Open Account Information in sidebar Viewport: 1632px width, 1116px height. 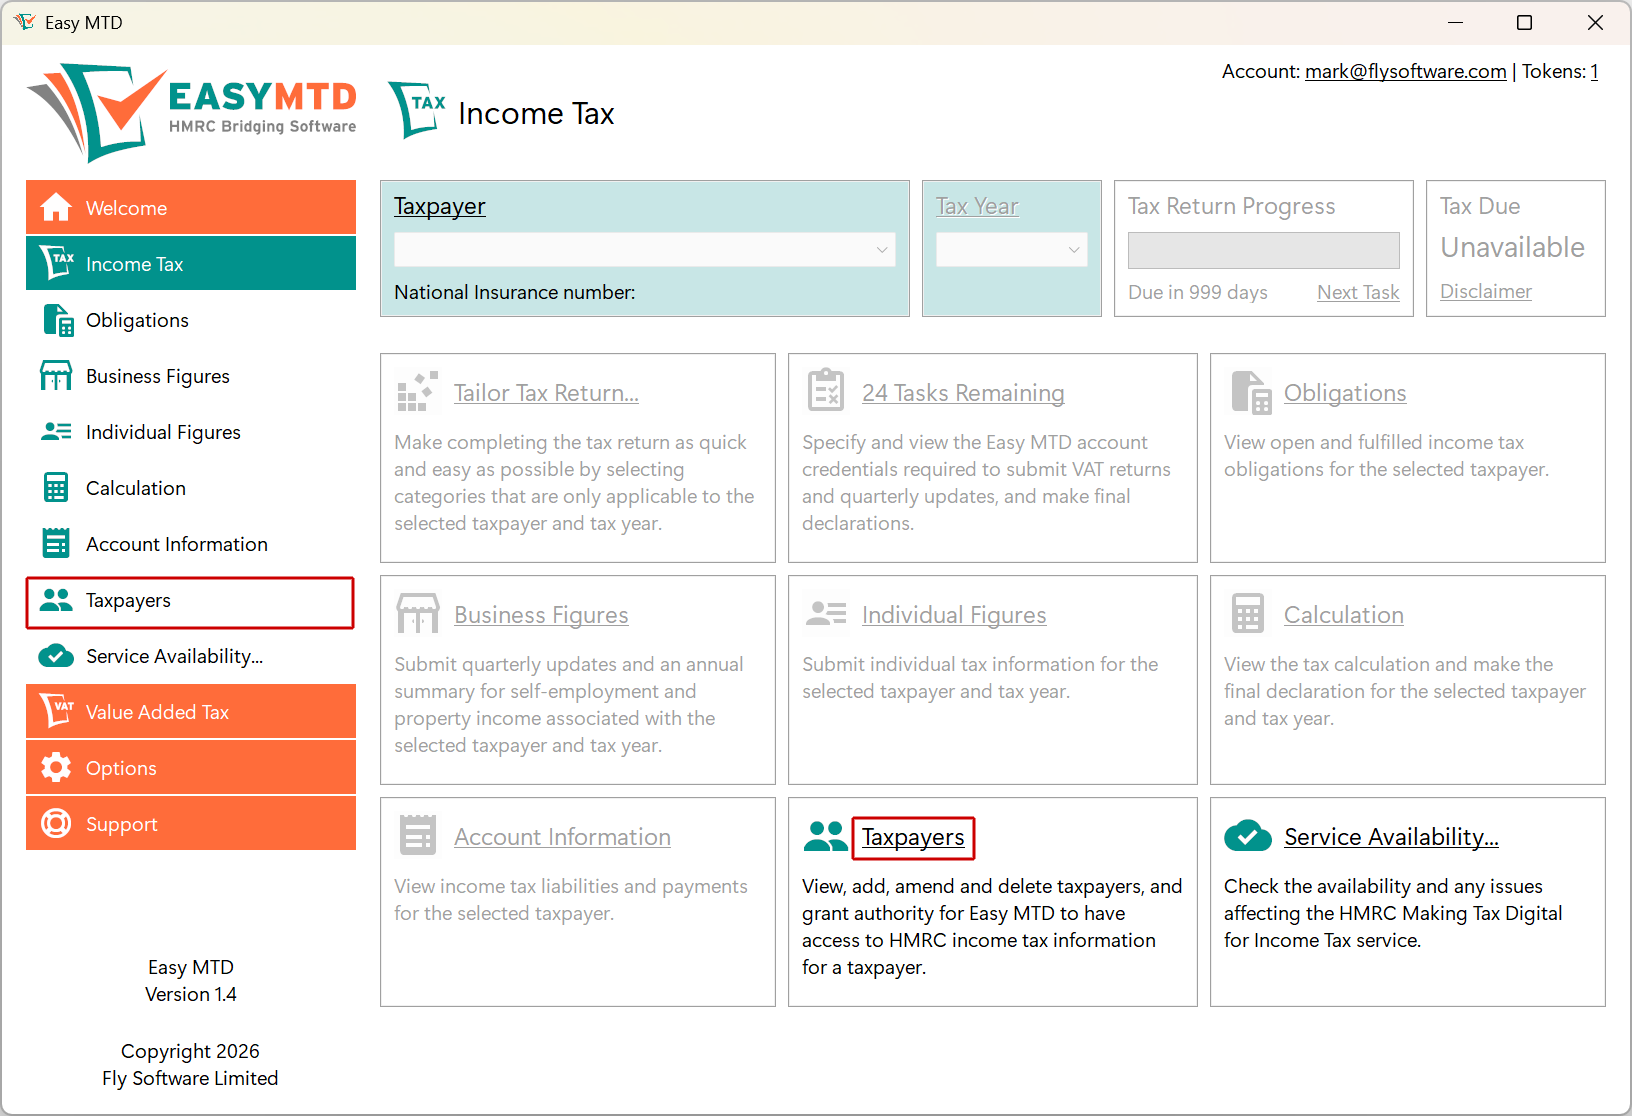point(191,544)
